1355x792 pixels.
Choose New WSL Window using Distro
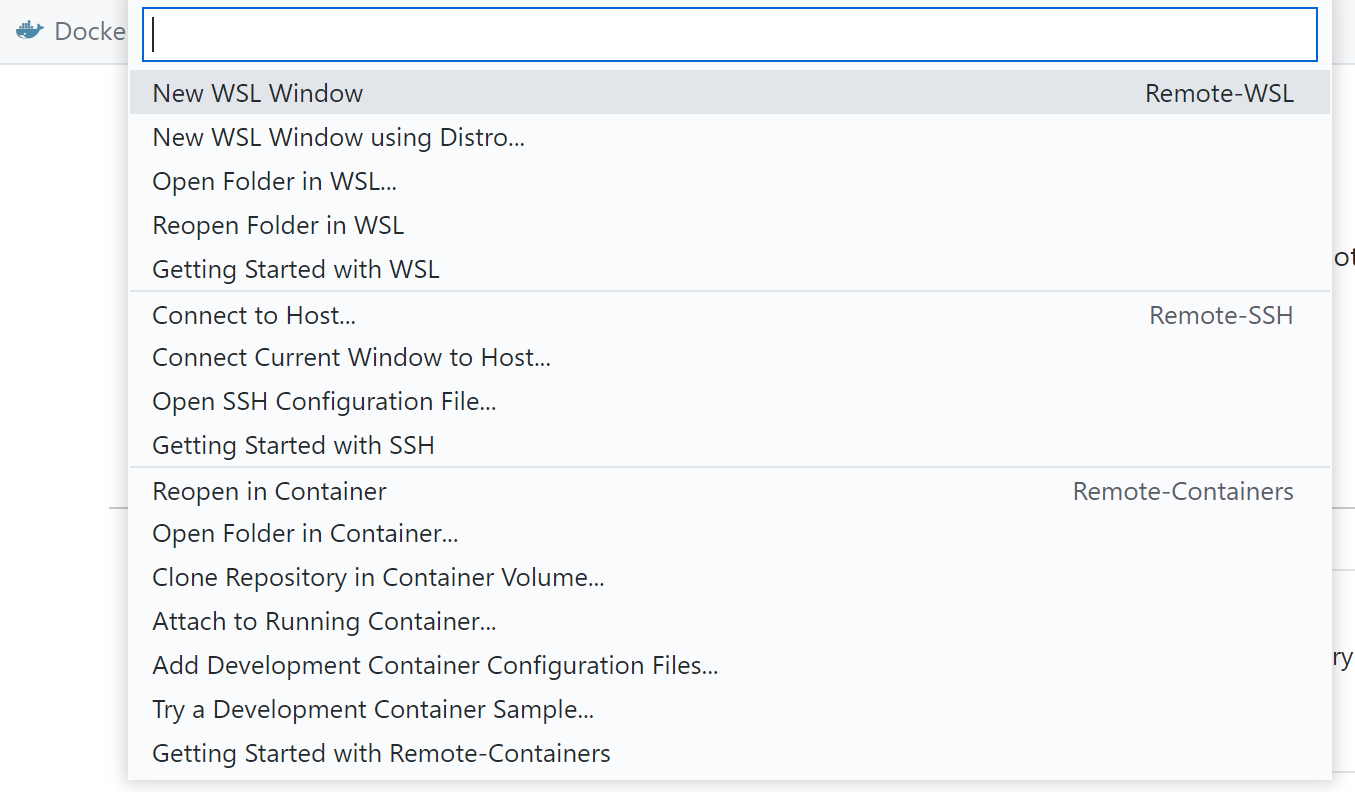click(730, 137)
